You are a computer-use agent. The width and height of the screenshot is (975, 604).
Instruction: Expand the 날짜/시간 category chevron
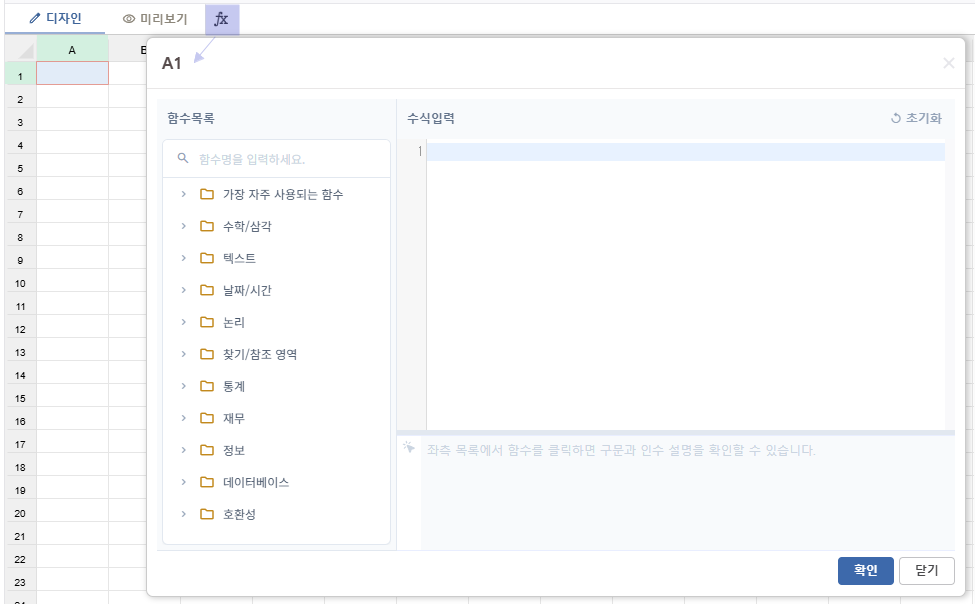[183, 290]
